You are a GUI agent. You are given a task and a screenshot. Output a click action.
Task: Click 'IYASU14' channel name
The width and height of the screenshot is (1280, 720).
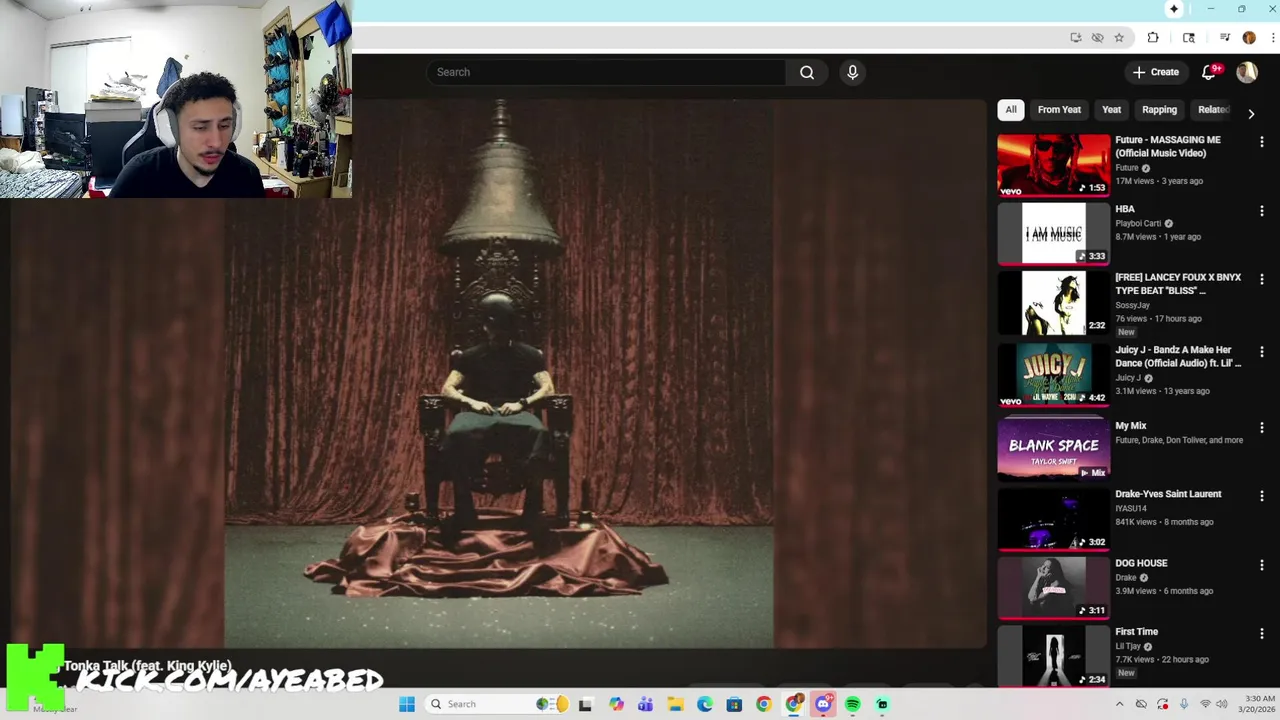[1131, 508]
